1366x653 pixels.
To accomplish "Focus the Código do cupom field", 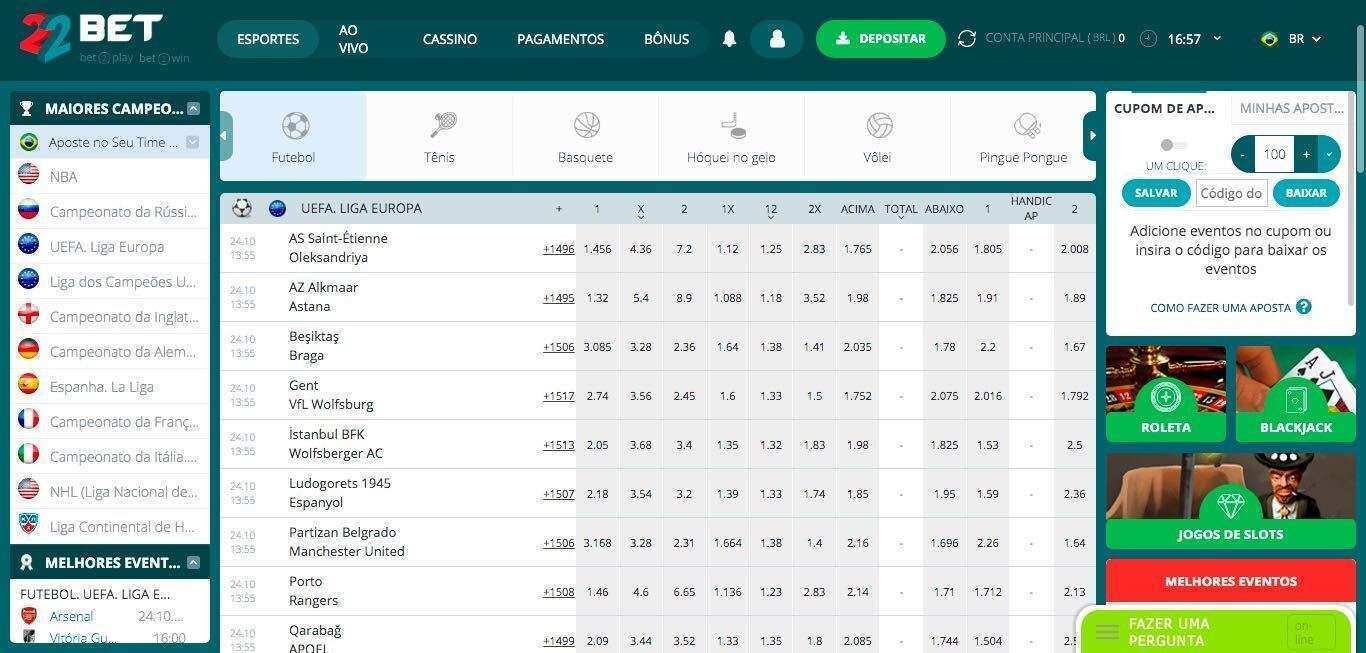I will point(1231,193).
